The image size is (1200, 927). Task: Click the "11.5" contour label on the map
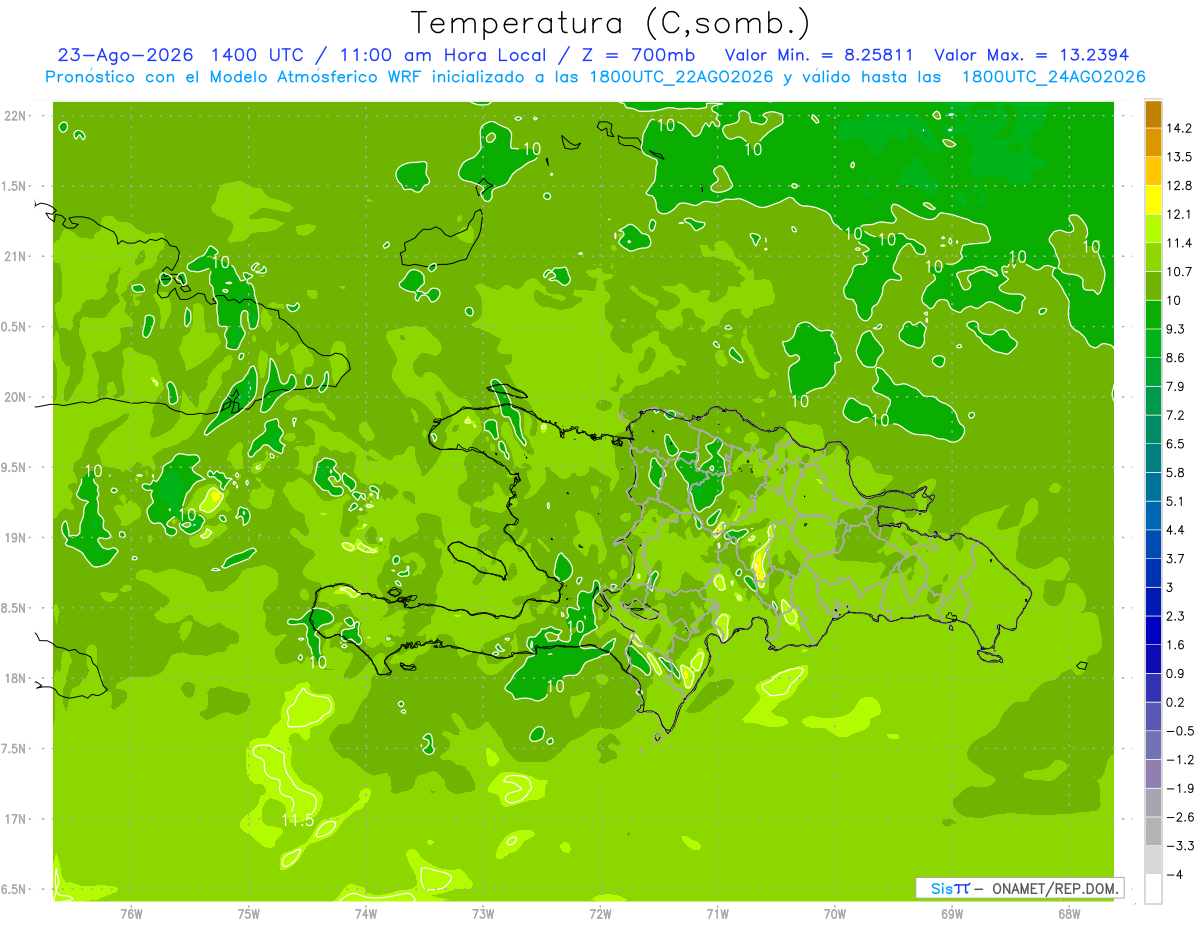pos(297,821)
